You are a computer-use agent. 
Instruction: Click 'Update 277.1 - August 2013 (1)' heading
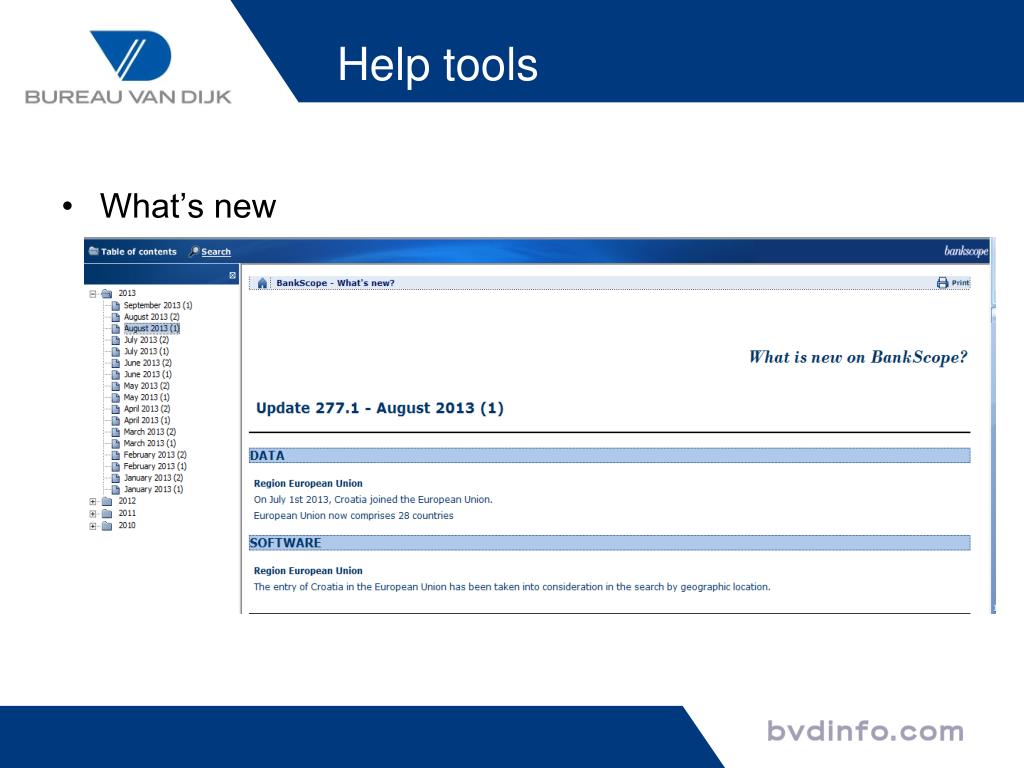click(379, 408)
